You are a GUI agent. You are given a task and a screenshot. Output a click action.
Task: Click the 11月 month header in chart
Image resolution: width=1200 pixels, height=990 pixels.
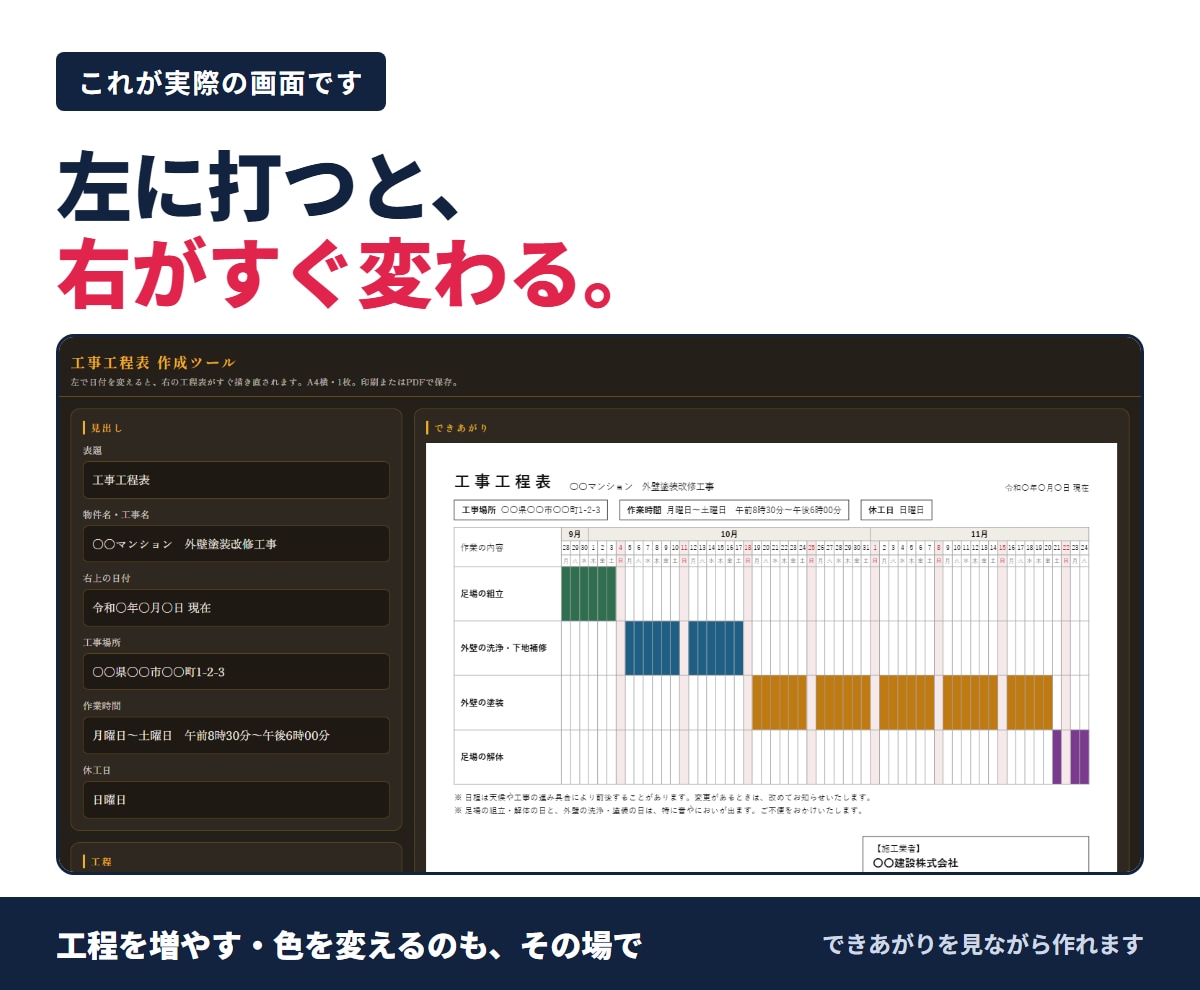(x=980, y=534)
